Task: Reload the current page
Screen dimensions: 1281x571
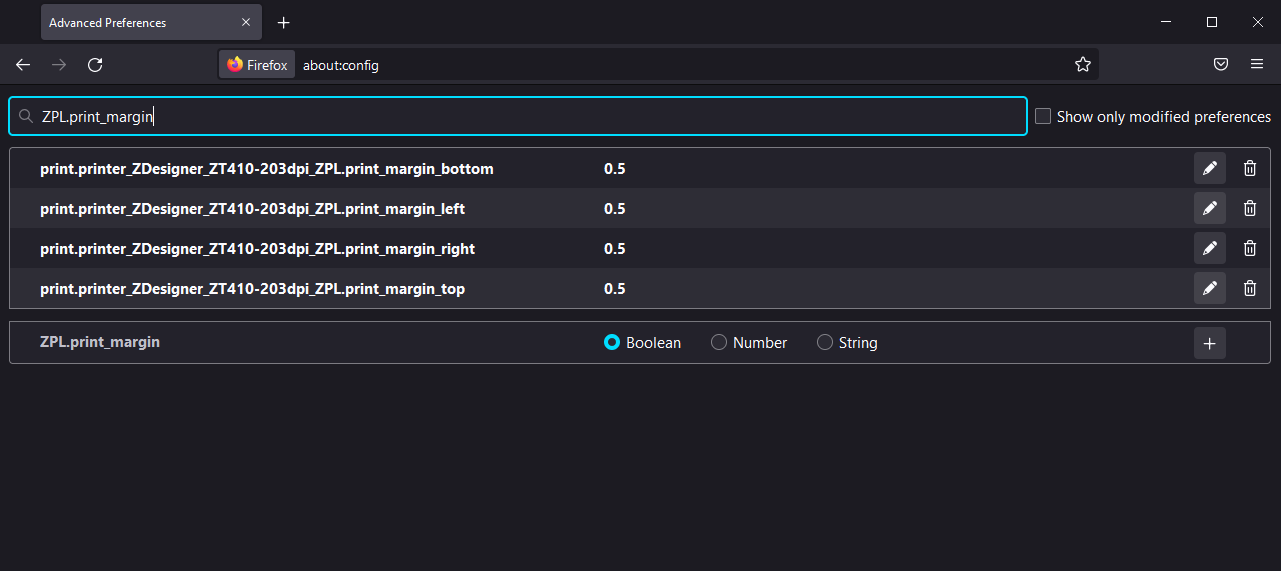Action: [x=95, y=65]
